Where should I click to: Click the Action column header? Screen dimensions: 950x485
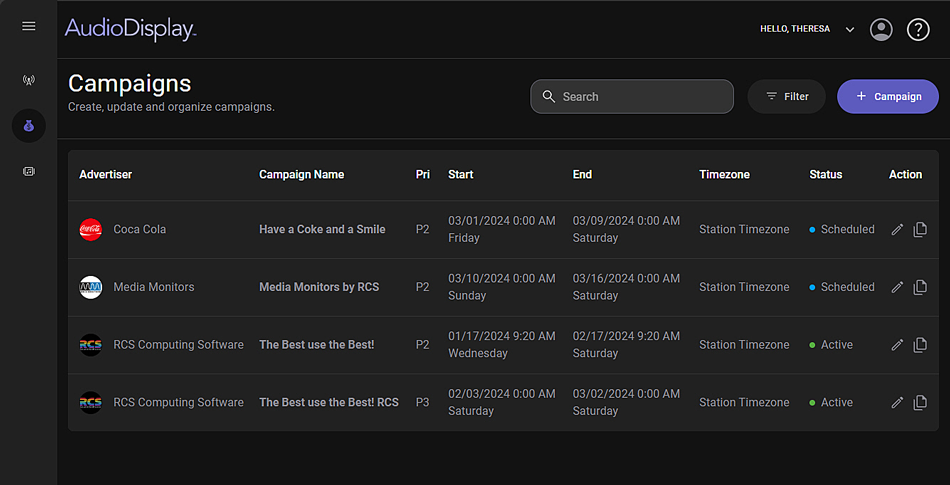pos(906,174)
